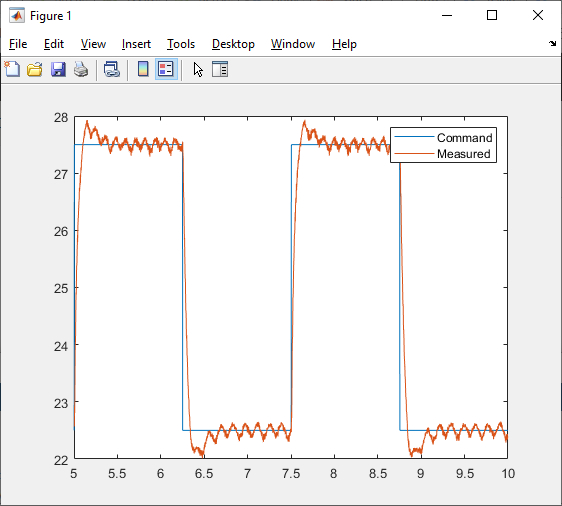Open a file using the folder icon

click(35, 69)
